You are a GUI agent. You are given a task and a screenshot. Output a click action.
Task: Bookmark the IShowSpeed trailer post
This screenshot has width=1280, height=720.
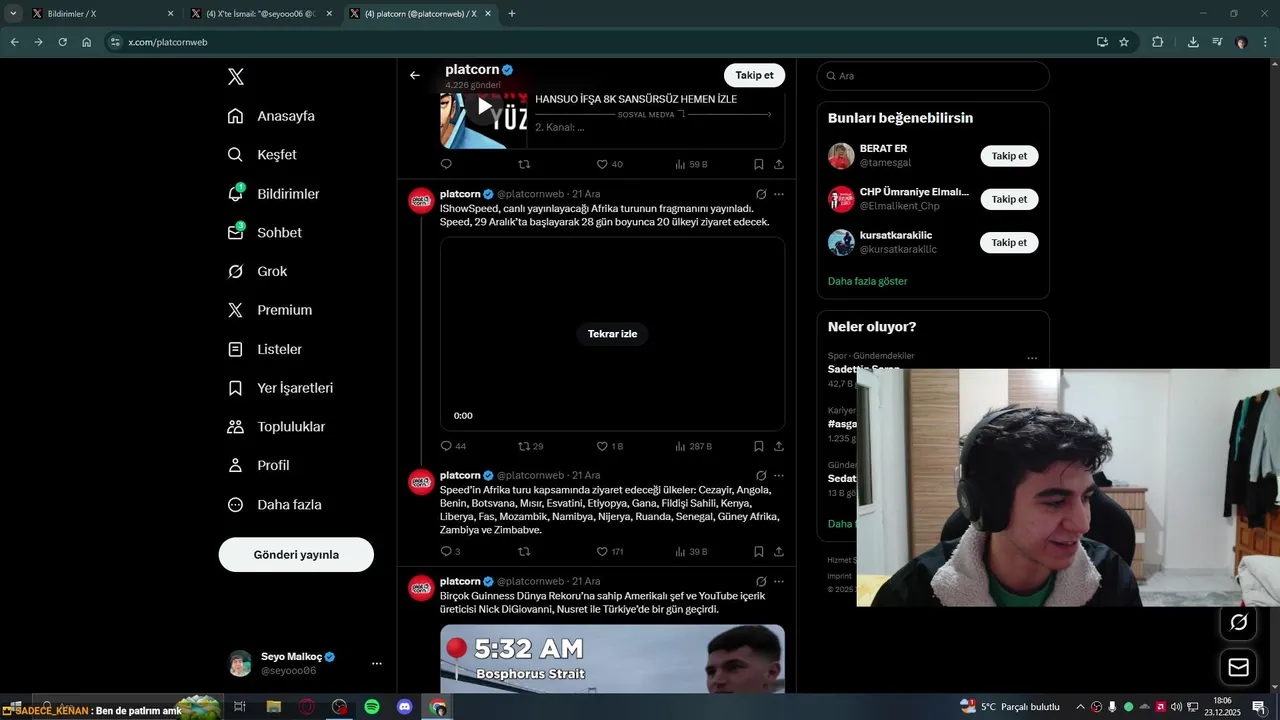759,446
